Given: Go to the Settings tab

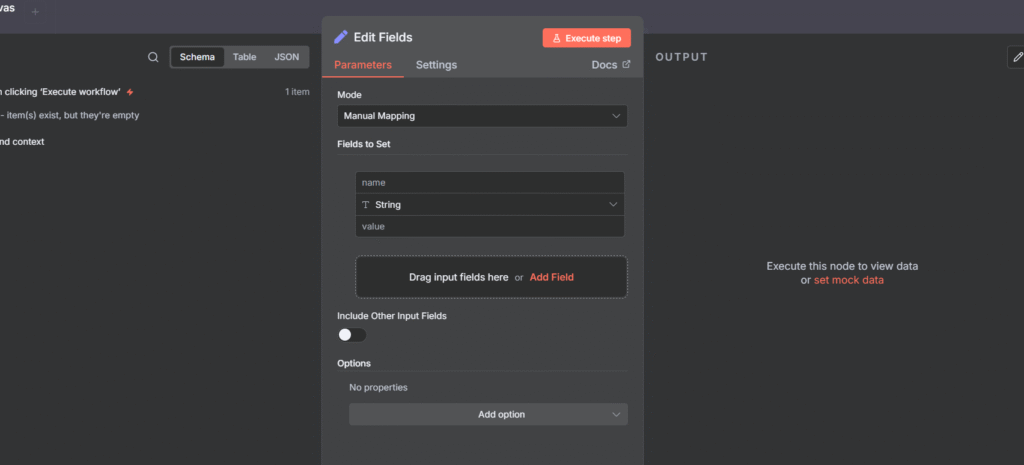Looking at the screenshot, I should (x=436, y=65).
